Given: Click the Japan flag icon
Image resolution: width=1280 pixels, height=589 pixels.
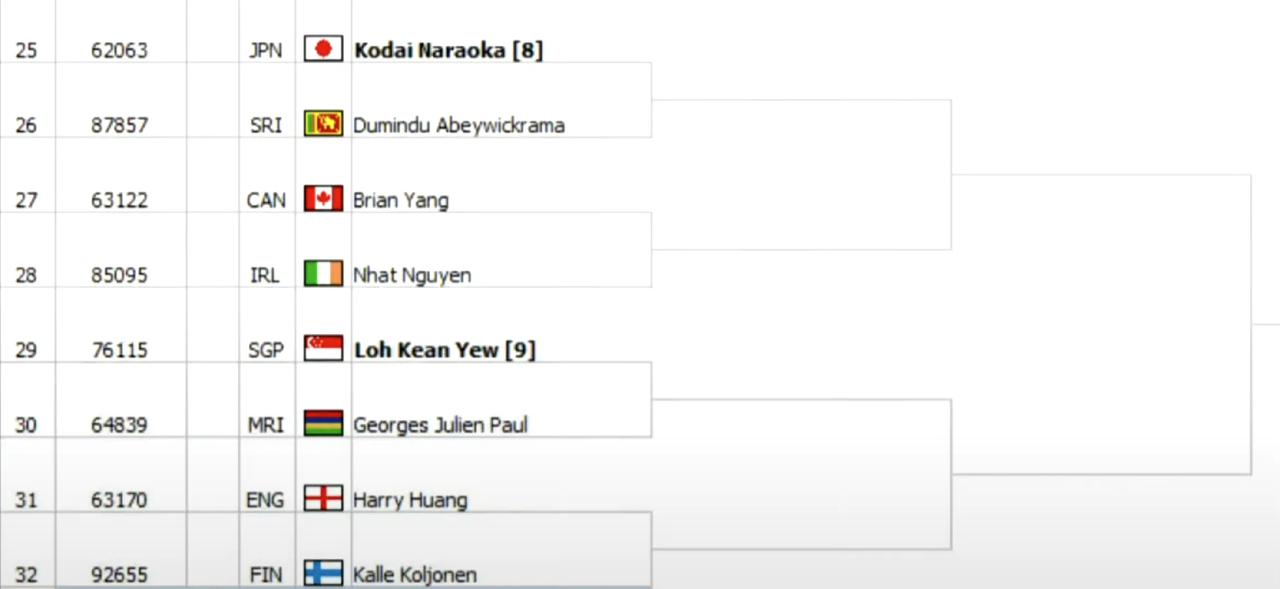Looking at the screenshot, I should (x=323, y=49).
